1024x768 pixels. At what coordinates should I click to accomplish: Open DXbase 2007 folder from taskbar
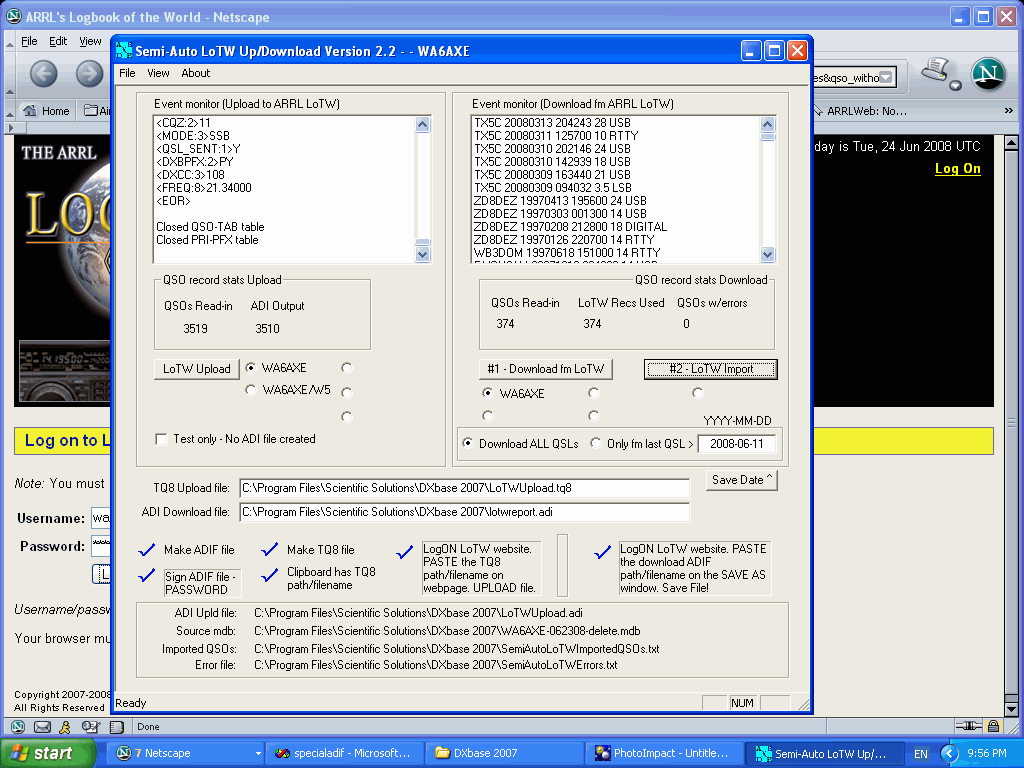(504, 753)
